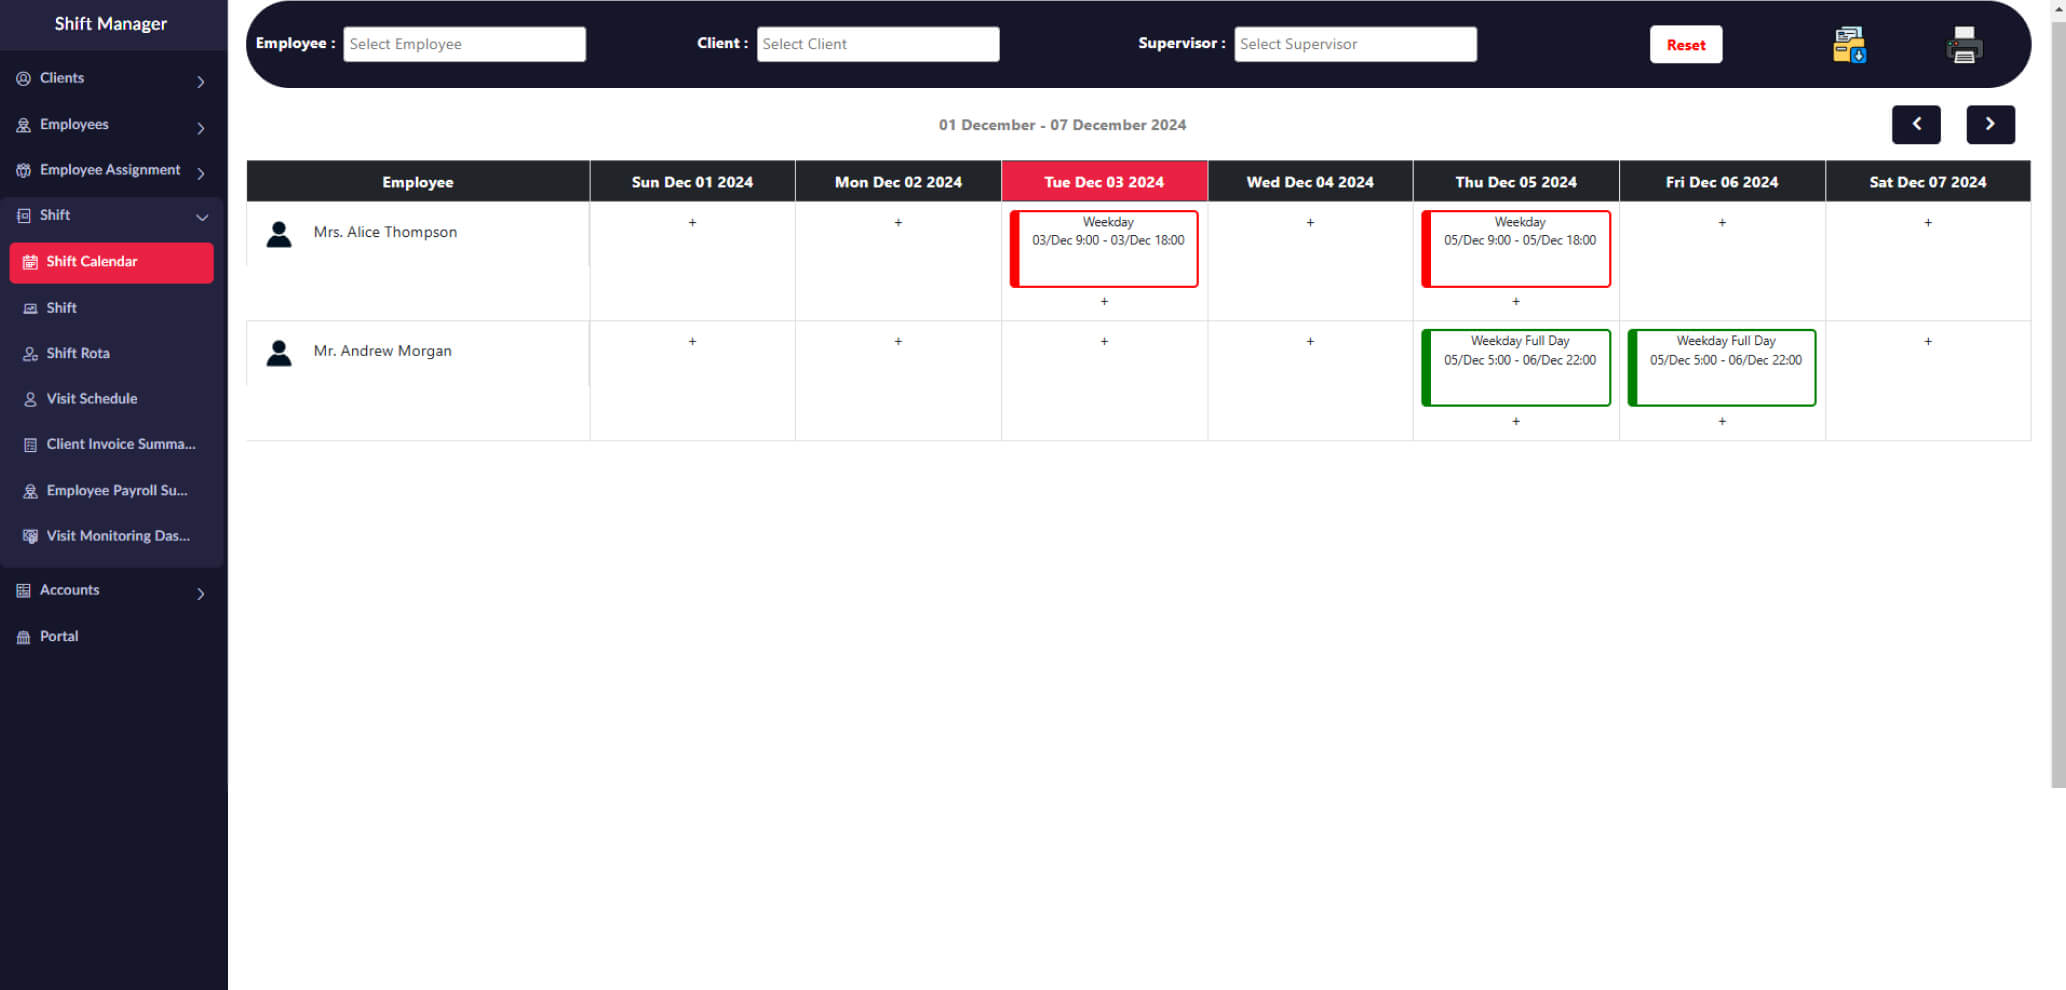The width and height of the screenshot is (2066, 990).
Task: Add another shift below Alice's Tue Weekday shift
Action: (x=1104, y=301)
